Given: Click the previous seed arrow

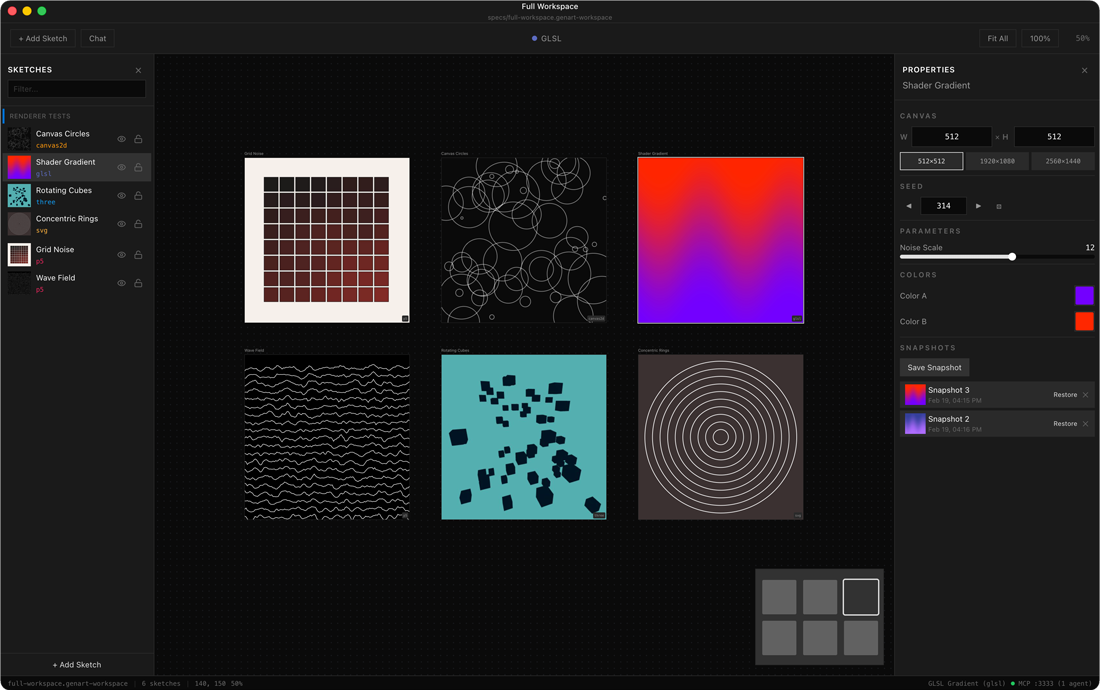Looking at the screenshot, I should click(909, 205).
